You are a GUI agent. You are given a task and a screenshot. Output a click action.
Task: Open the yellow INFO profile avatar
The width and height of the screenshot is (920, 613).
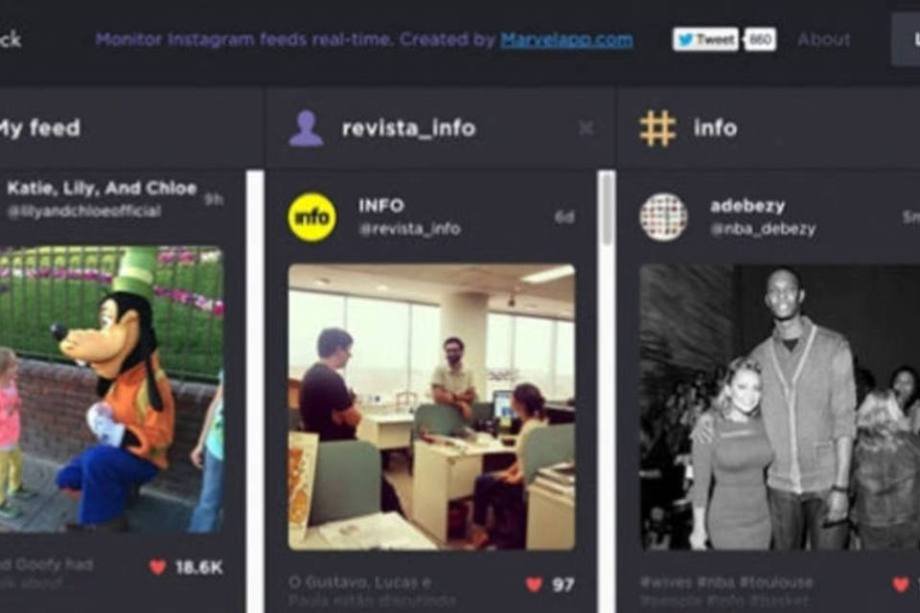click(x=312, y=217)
